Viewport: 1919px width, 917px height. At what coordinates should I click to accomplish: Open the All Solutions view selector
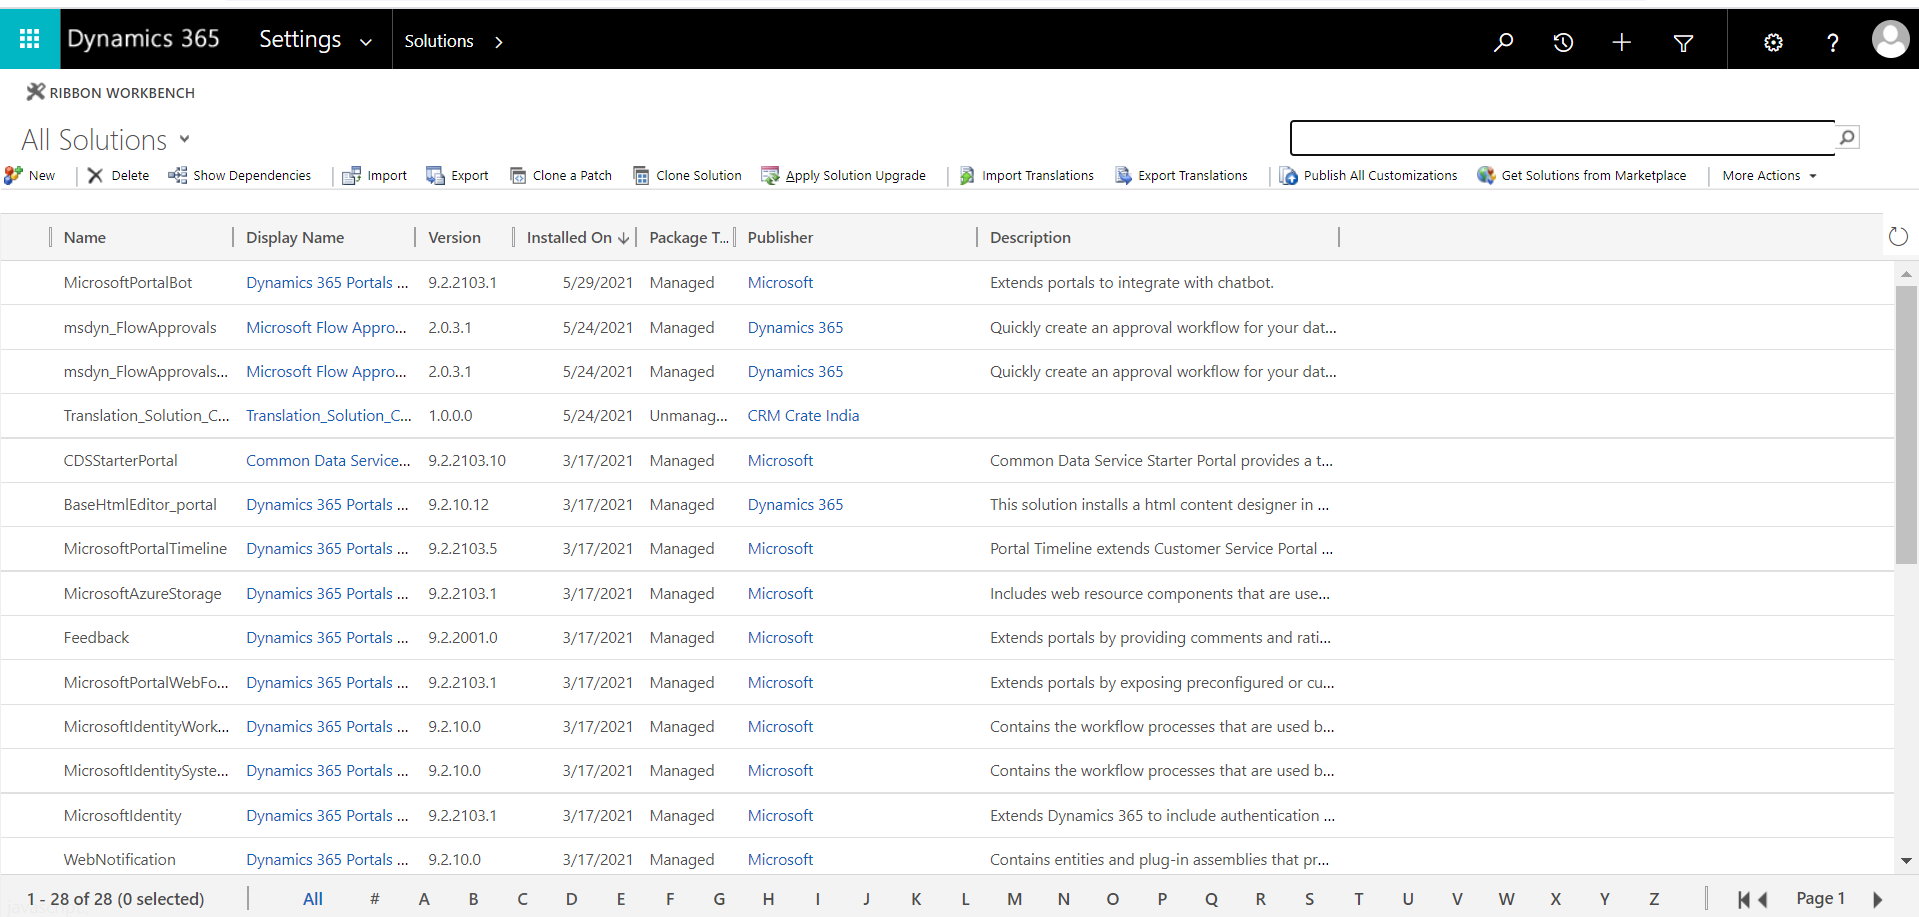[x=105, y=139]
